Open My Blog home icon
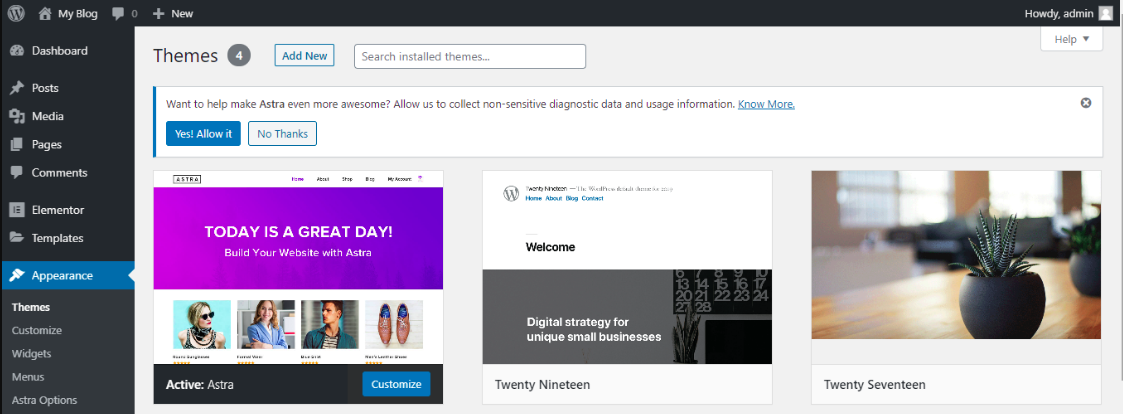 tap(44, 13)
